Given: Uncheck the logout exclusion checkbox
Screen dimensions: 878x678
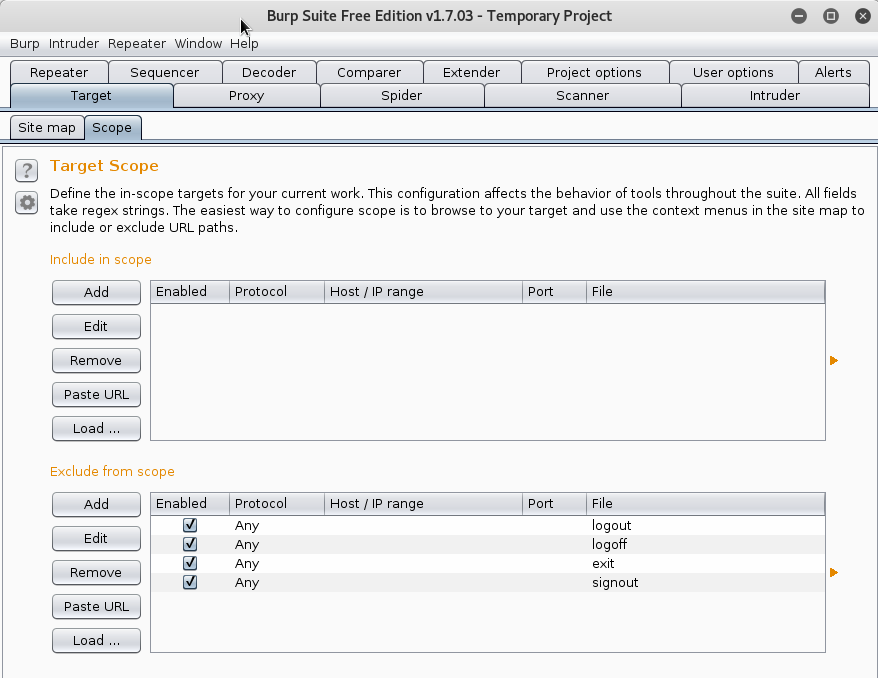Looking at the screenshot, I should pyautogui.click(x=190, y=525).
